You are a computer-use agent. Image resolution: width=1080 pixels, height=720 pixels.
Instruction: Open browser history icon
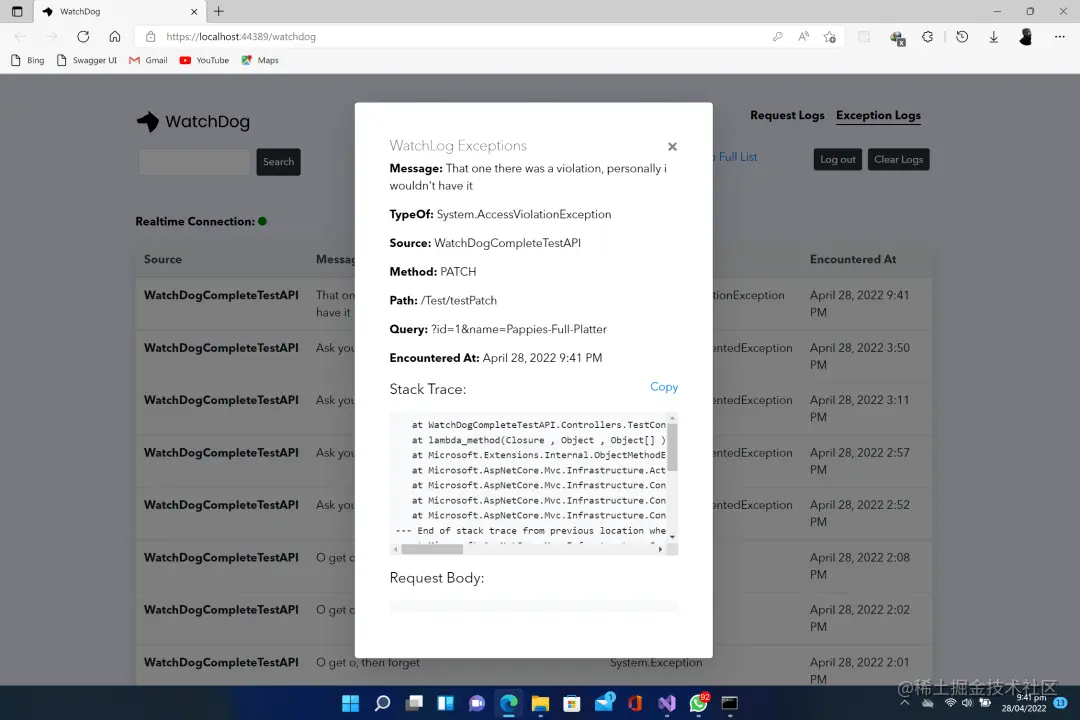pos(962,37)
